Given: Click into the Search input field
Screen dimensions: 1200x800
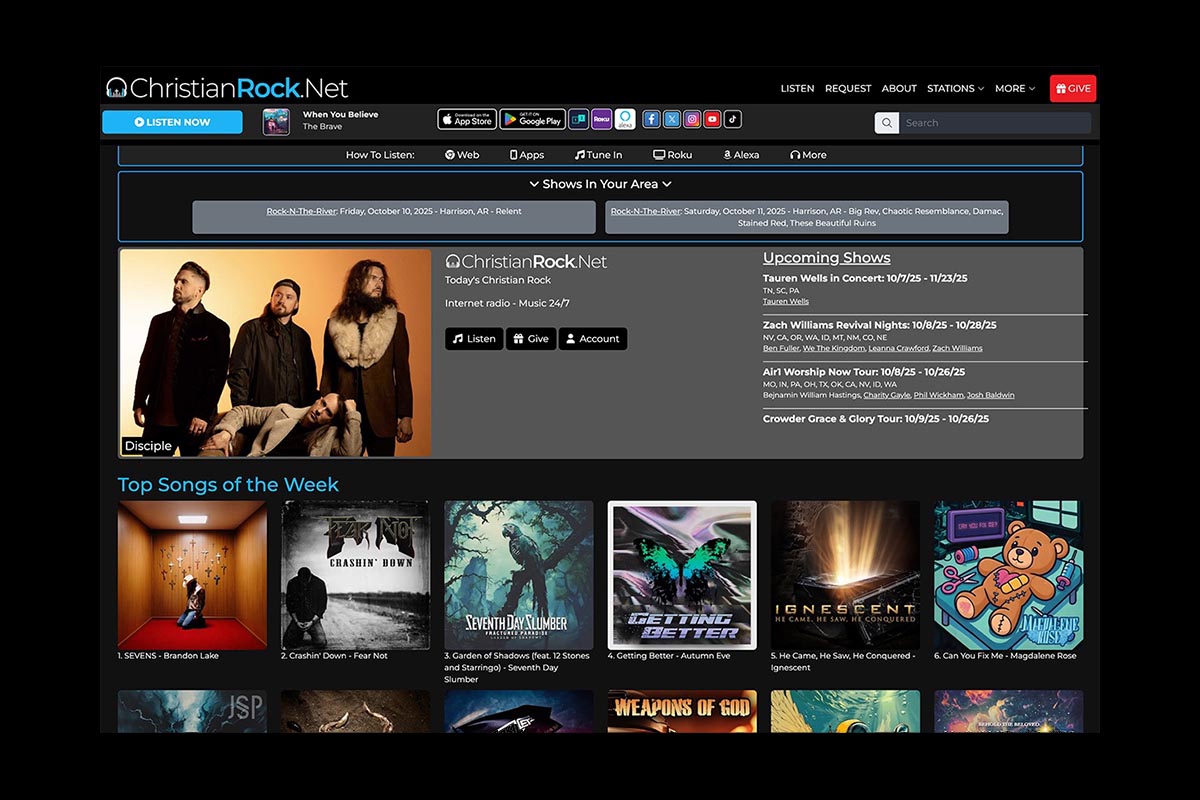Looking at the screenshot, I should (993, 123).
